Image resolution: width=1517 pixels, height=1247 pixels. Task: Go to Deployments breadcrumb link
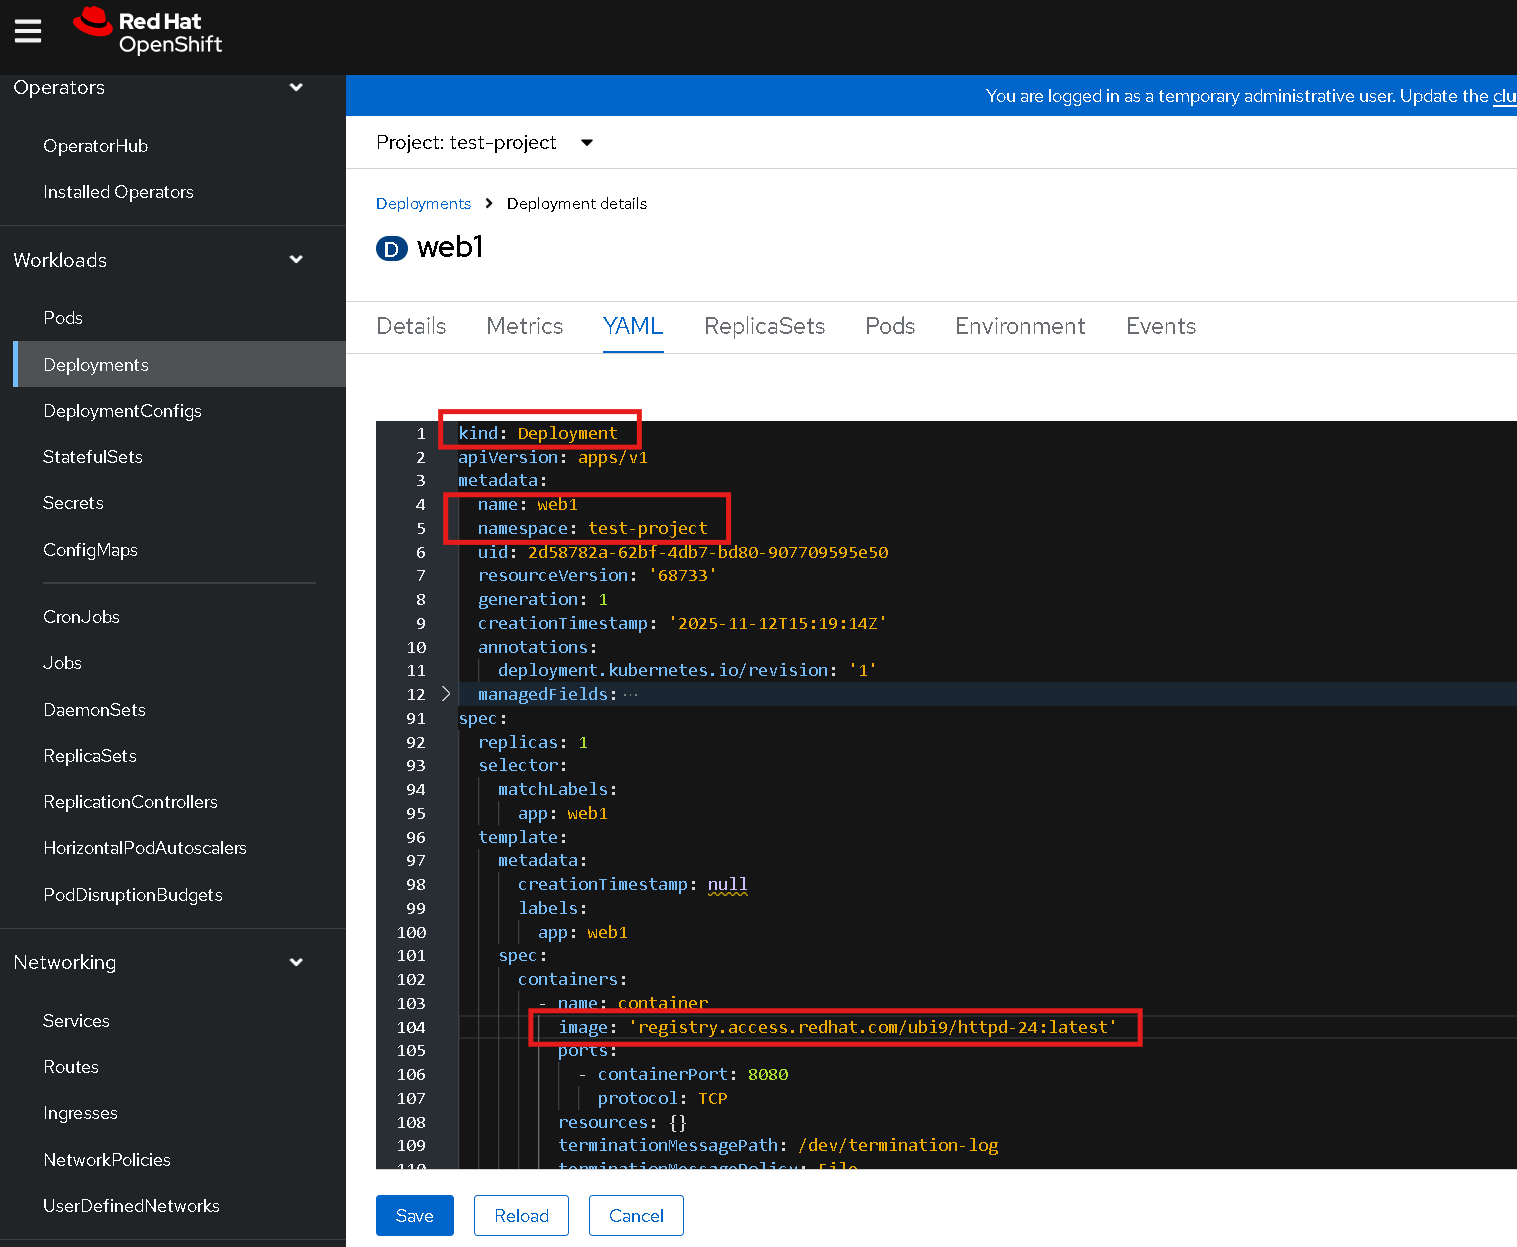423,204
